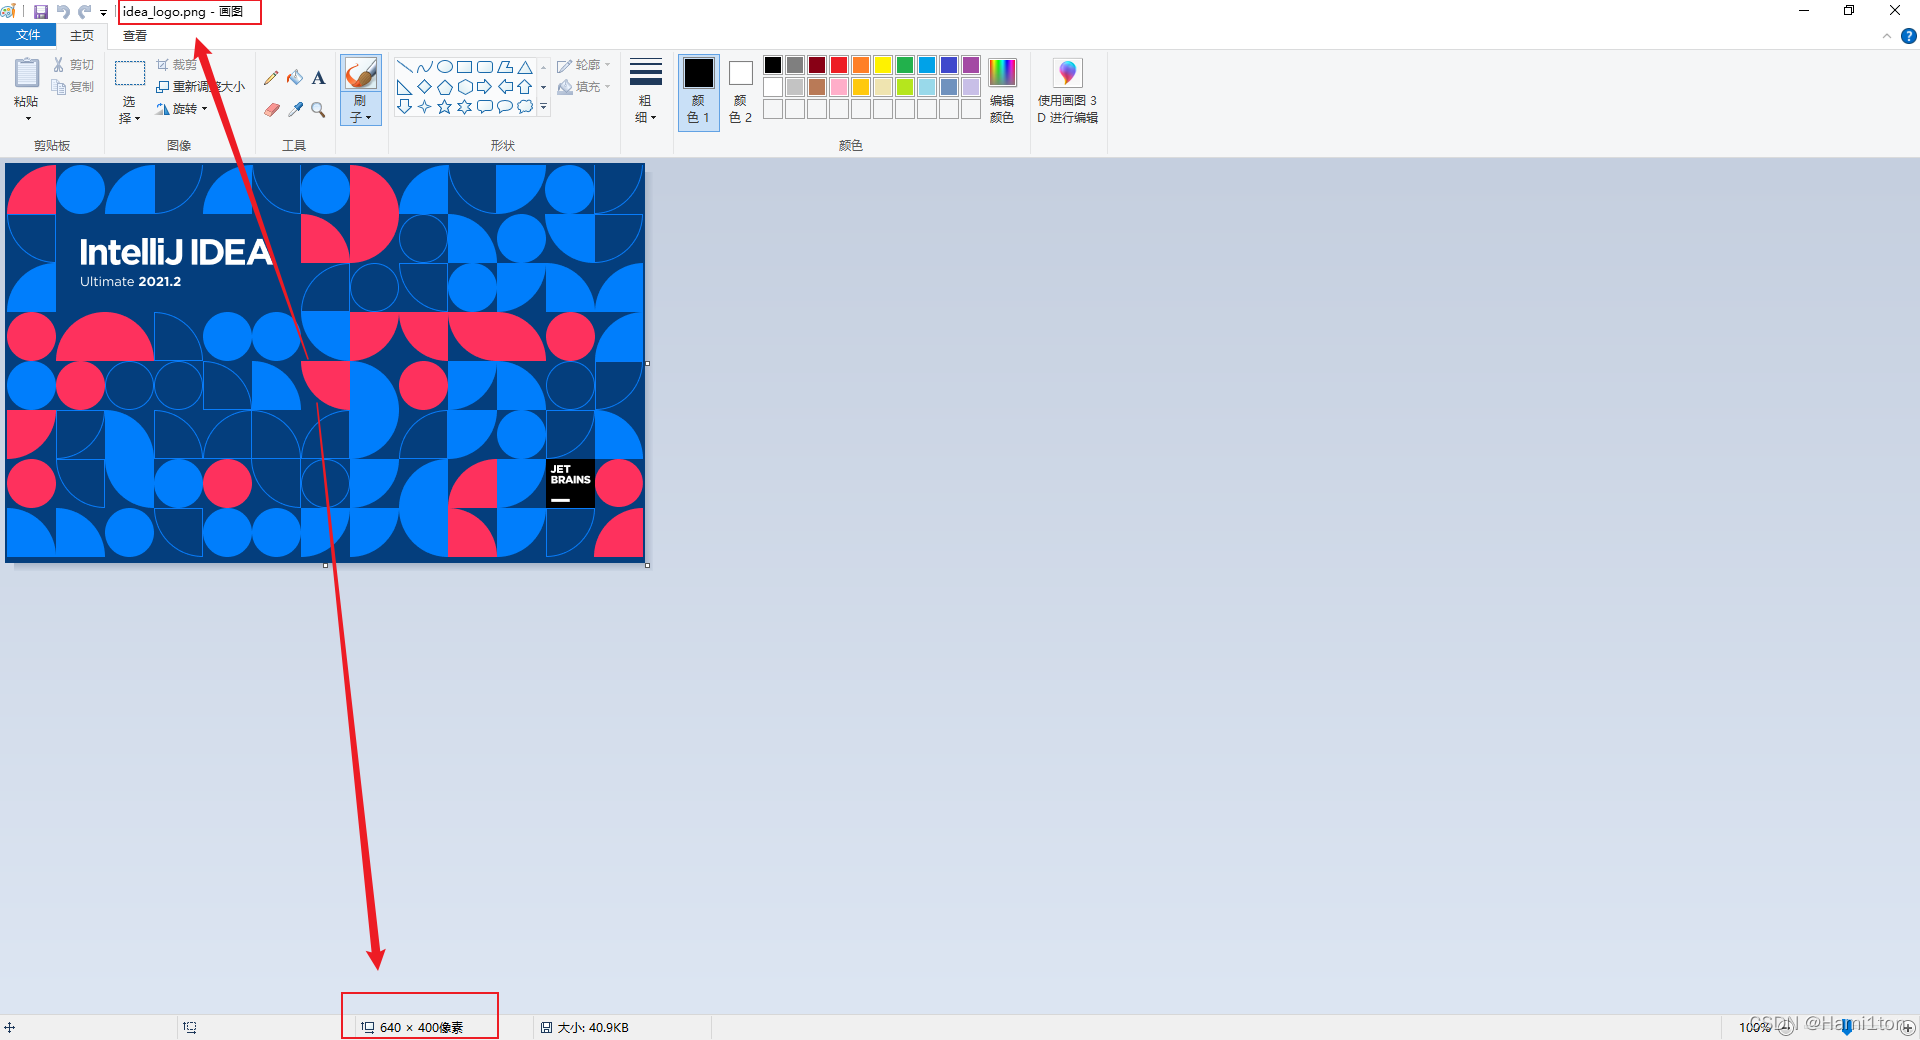Choose the purple color swatch
1920x1040 pixels.
pos(971,65)
